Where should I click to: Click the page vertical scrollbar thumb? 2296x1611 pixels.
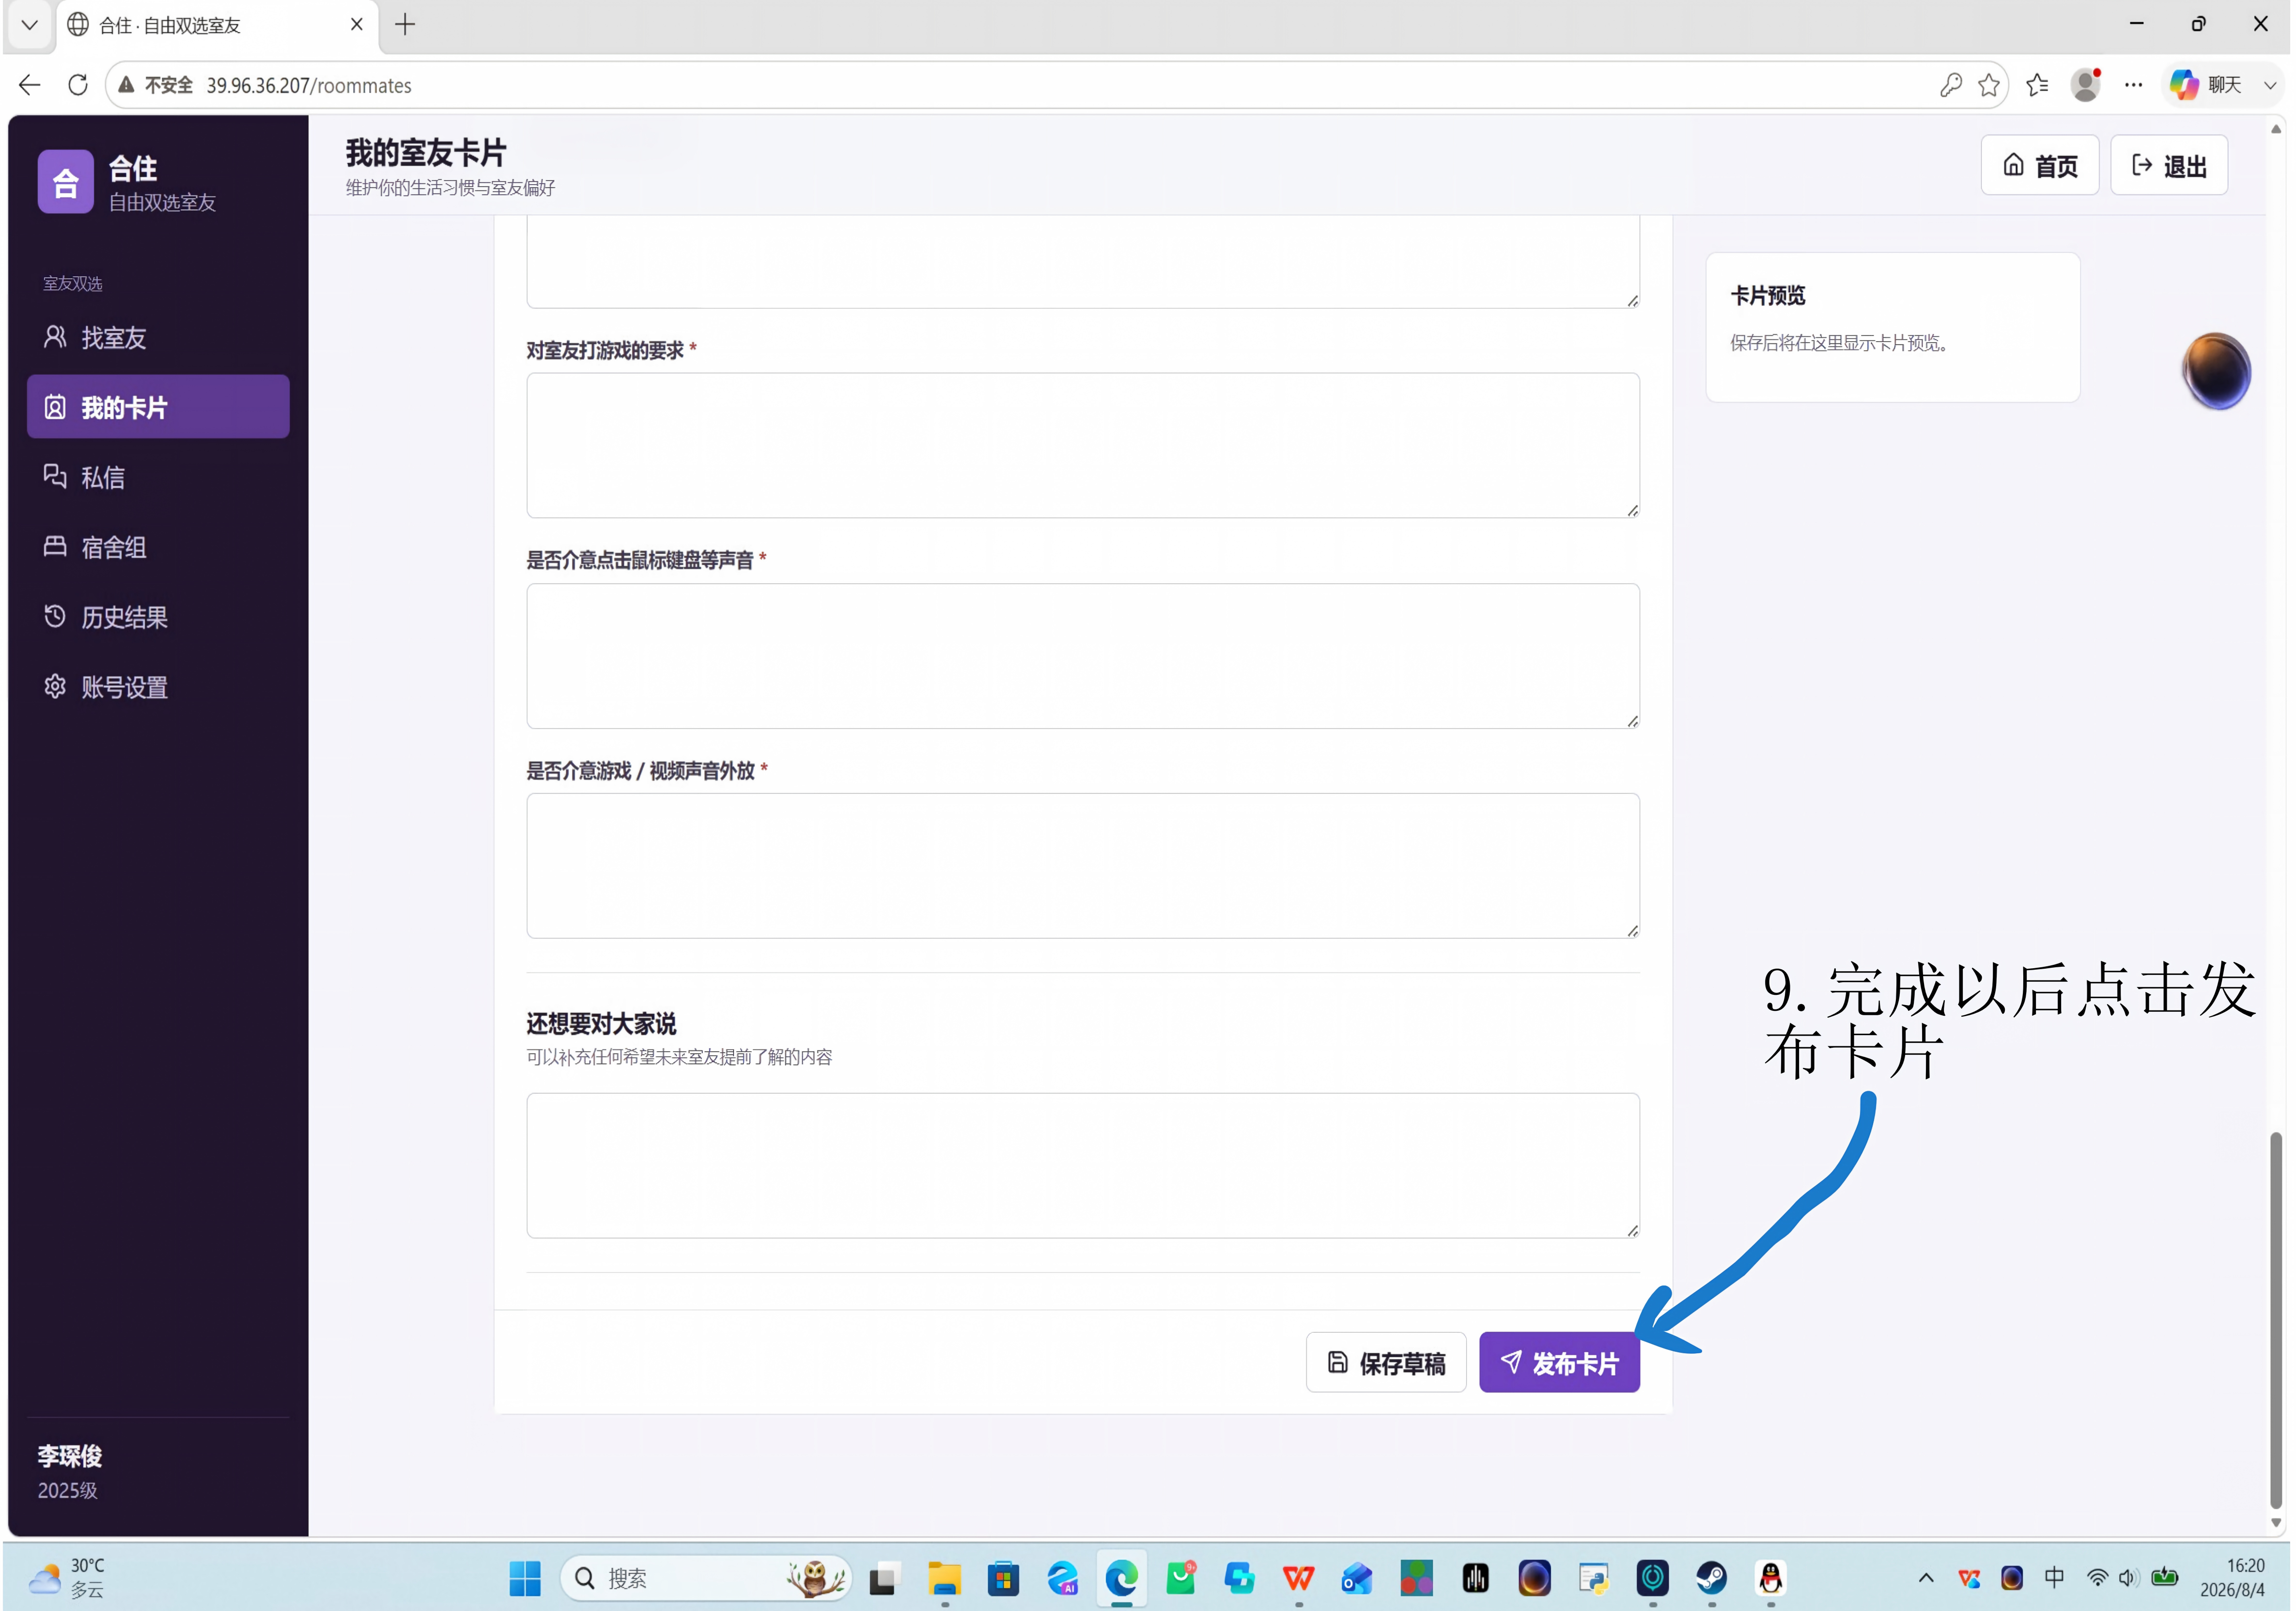click(x=2276, y=1320)
